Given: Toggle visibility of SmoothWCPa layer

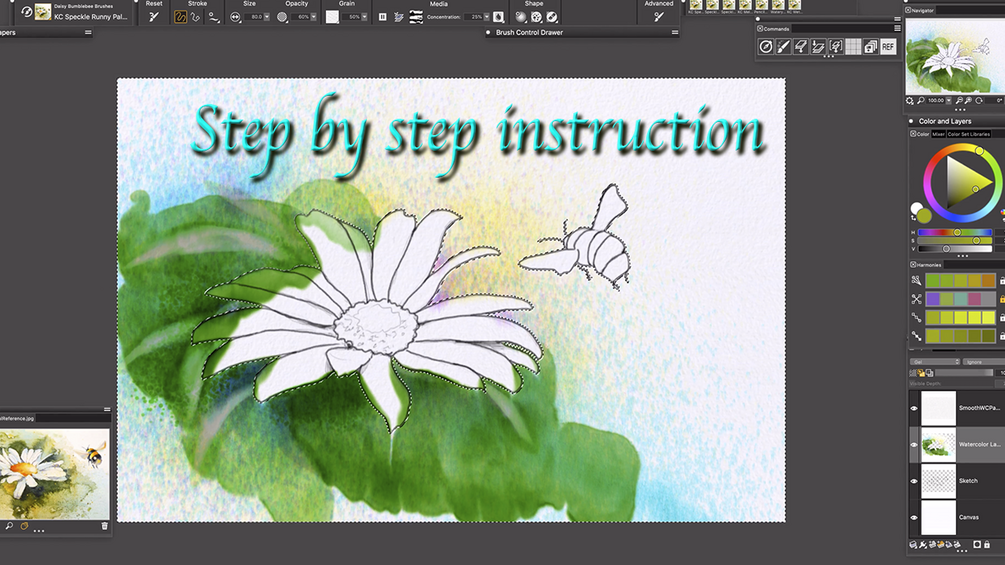Looking at the screenshot, I should pos(914,408).
